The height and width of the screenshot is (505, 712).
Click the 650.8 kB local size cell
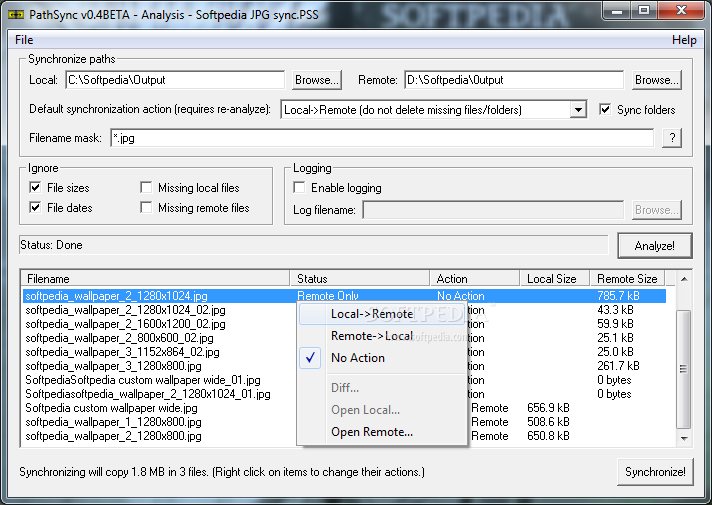pos(548,436)
